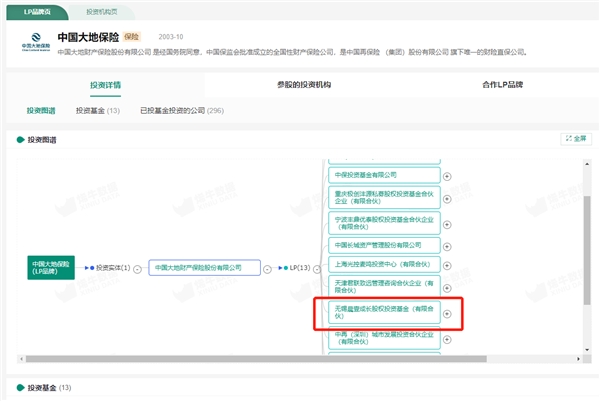Image resolution: width=600 pixels, height=401 pixels.
Task: Open the 重庆极创沣源私募股权投资基金 node
Action: [x=384, y=197]
